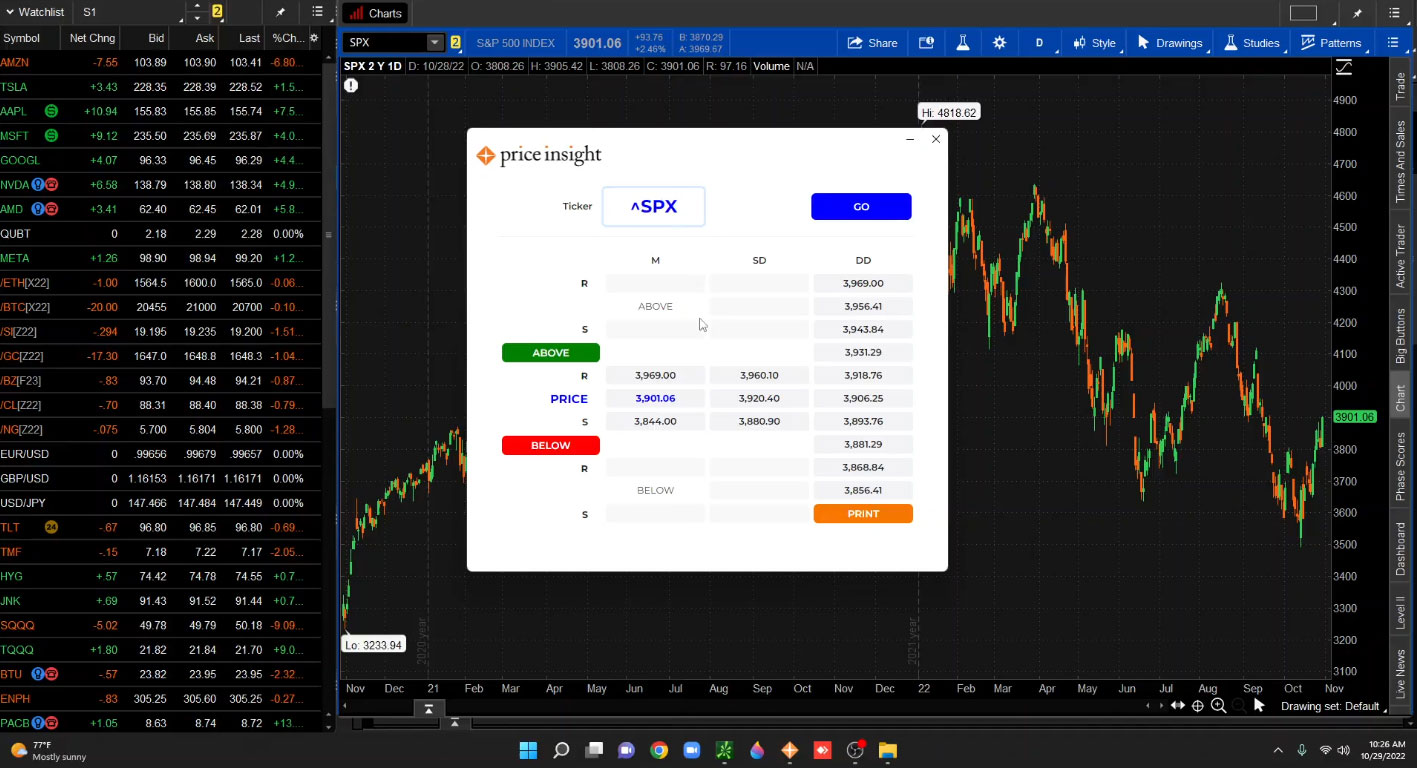The height and width of the screenshot is (768, 1417).
Task: Launch Google Chrome from the taskbar
Action: (659, 750)
